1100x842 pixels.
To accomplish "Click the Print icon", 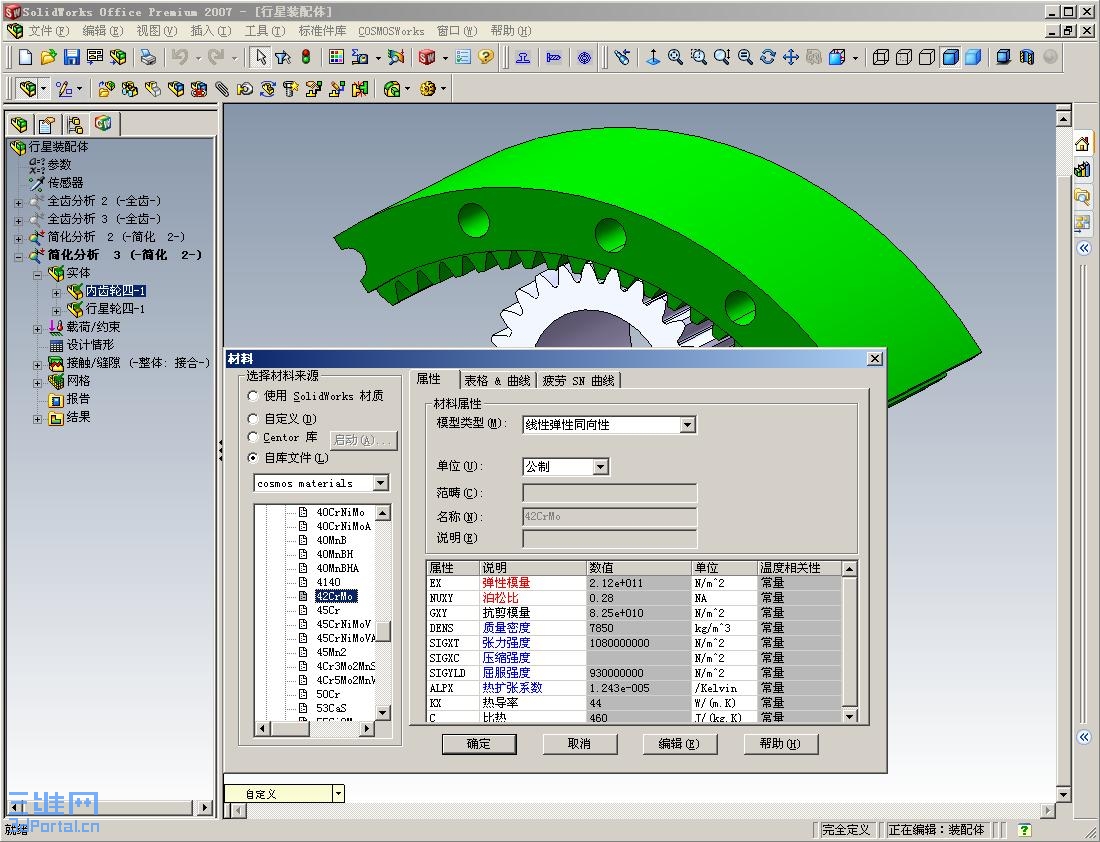I will 147,58.
